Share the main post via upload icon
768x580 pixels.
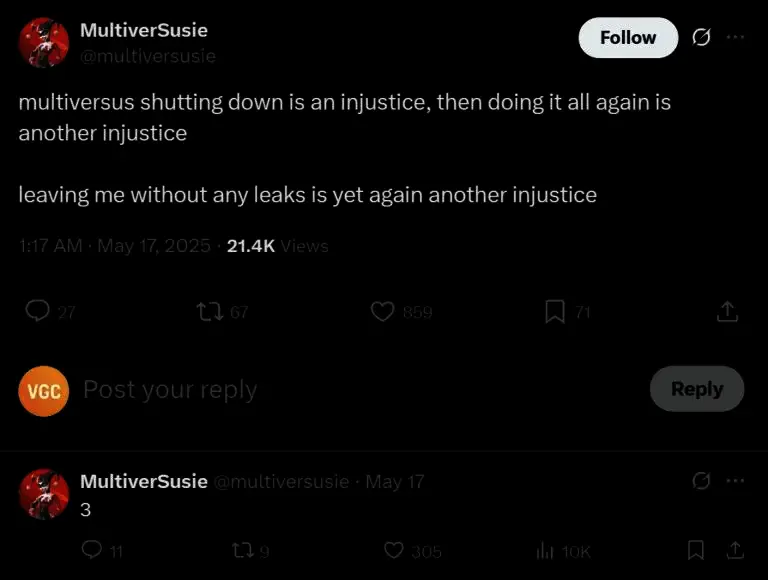coord(728,312)
